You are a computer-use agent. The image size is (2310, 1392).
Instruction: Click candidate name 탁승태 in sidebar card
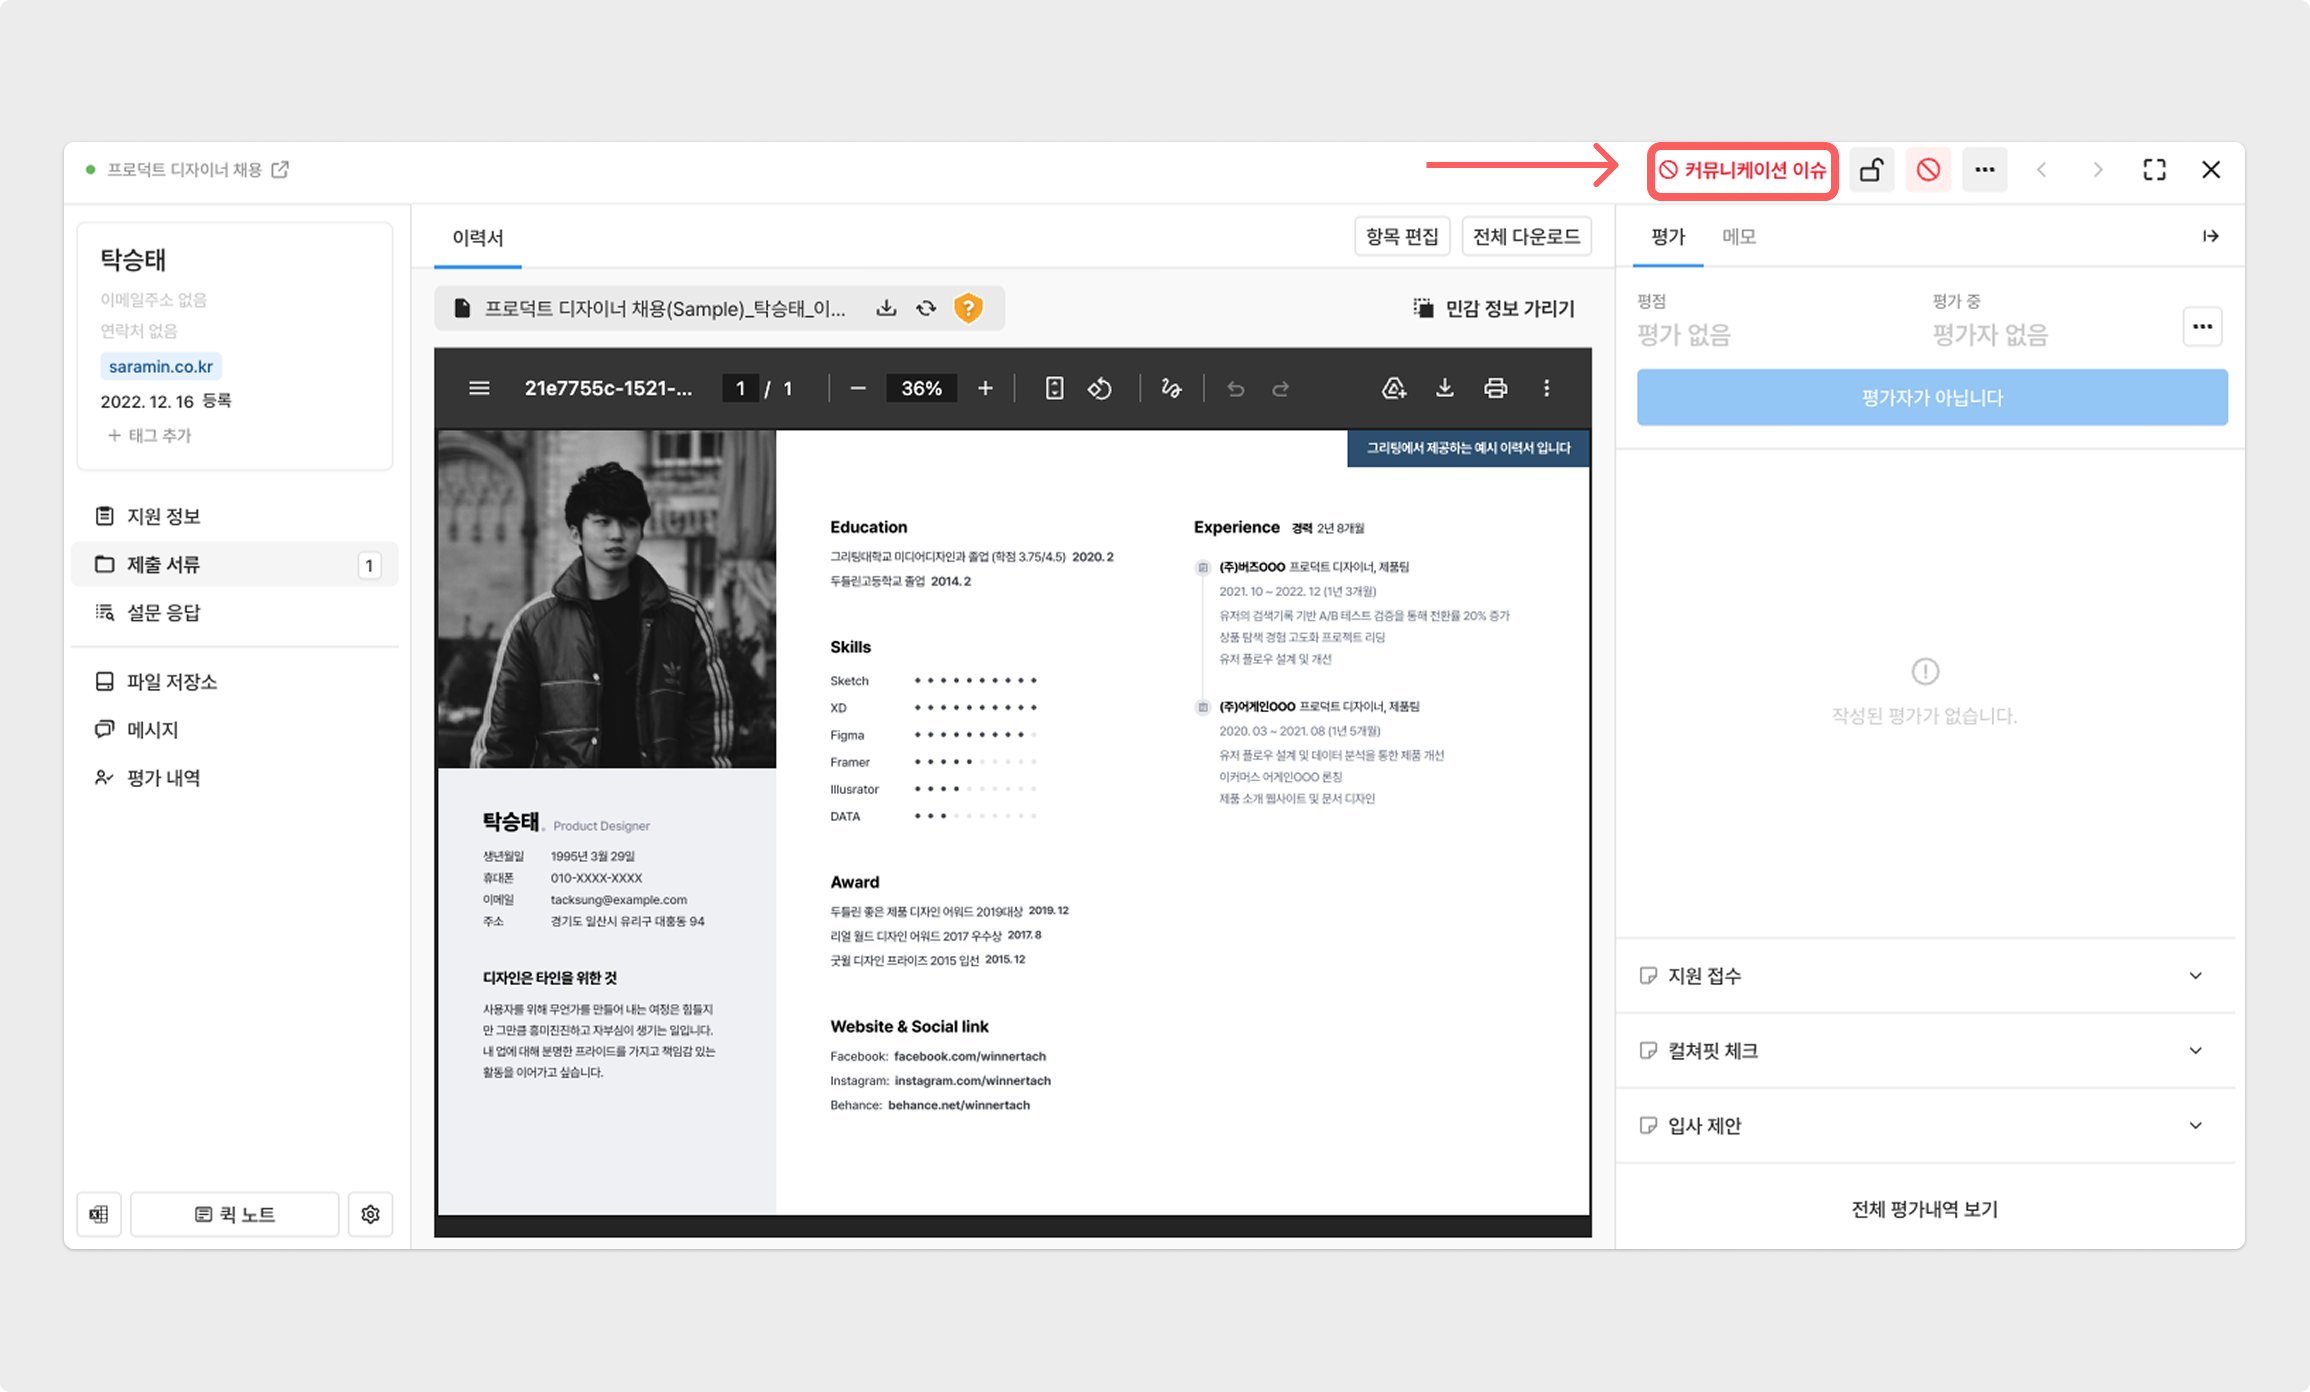pos(133,260)
